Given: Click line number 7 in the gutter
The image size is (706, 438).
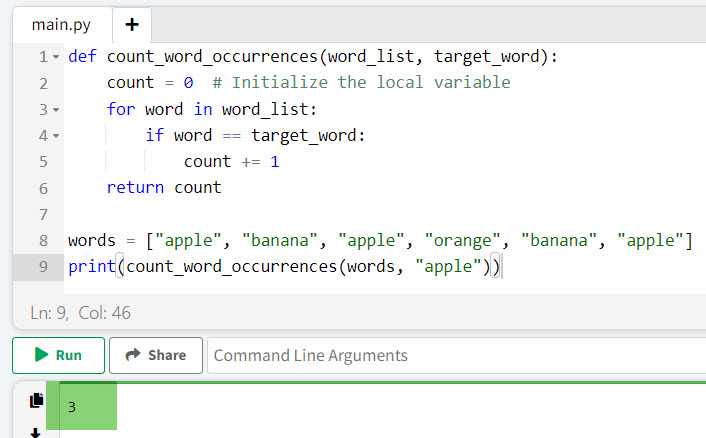Looking at the screenshot, I should tap(43, 215).
